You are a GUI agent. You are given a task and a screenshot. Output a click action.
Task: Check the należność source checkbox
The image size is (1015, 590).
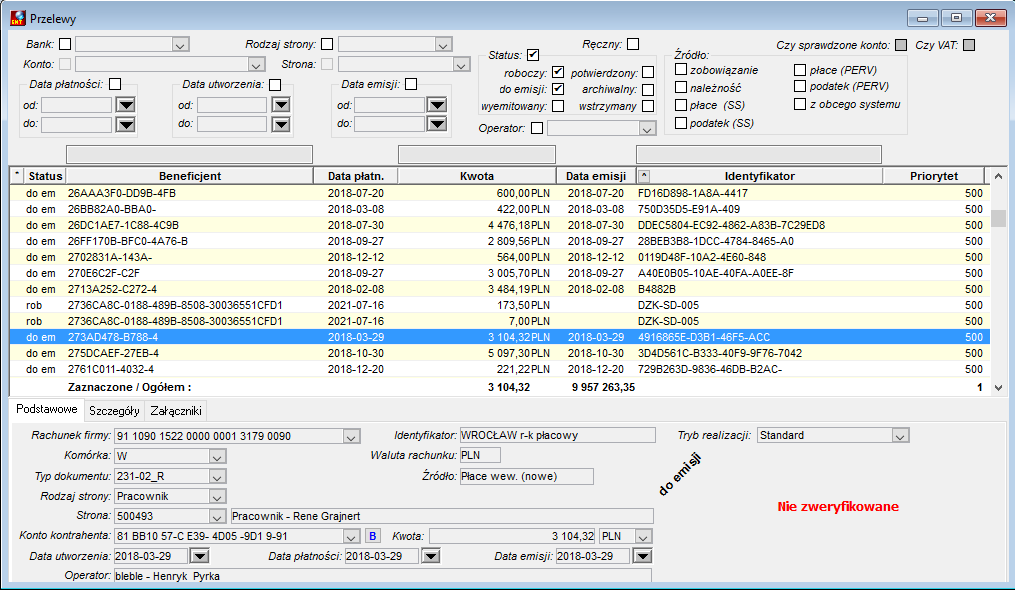[681, 87]
